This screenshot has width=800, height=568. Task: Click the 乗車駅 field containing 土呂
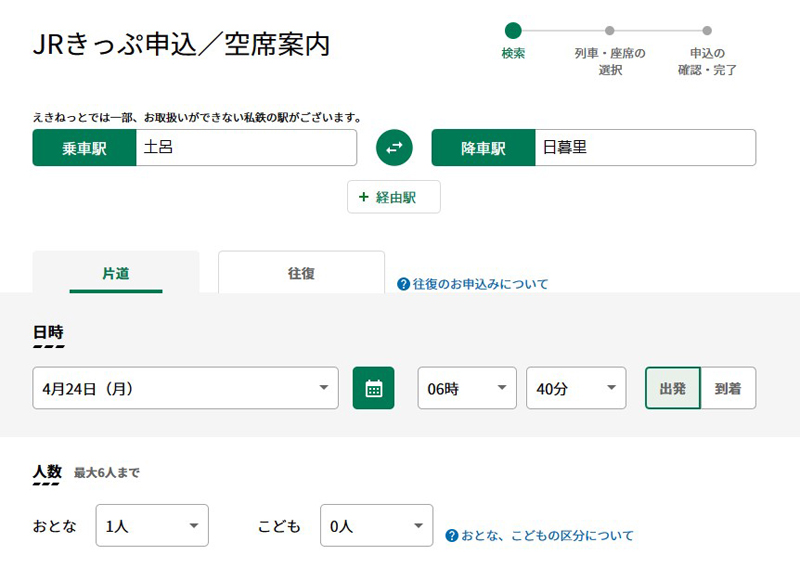[x=246, y=147]
